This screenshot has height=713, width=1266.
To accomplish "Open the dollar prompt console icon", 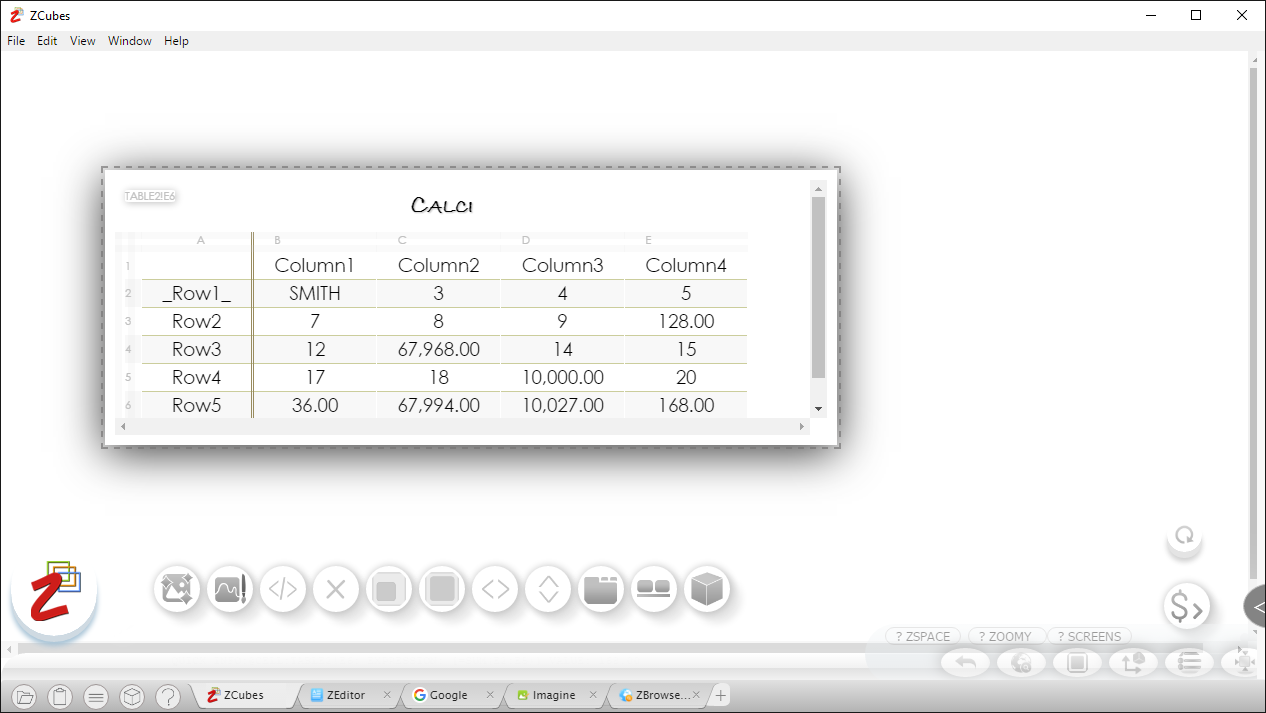I will 1187,606.
